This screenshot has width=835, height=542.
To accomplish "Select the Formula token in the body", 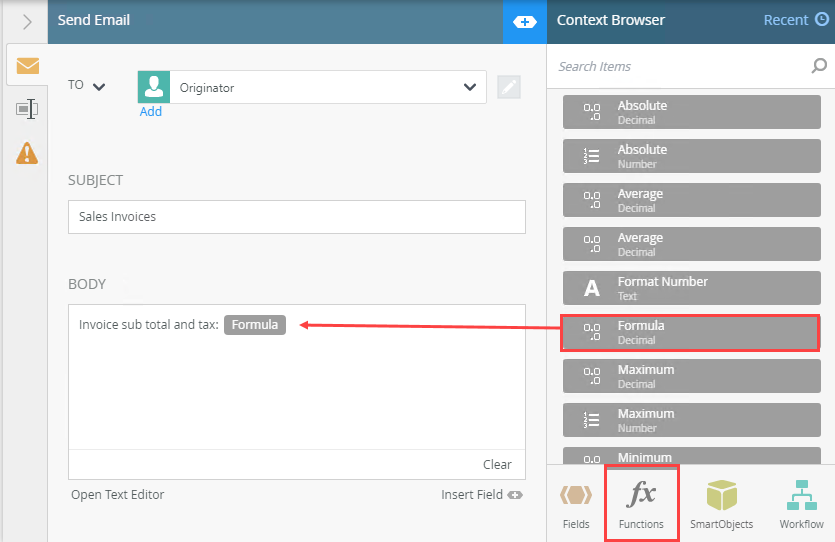I will pyautogui.click(x=255, y=325).
